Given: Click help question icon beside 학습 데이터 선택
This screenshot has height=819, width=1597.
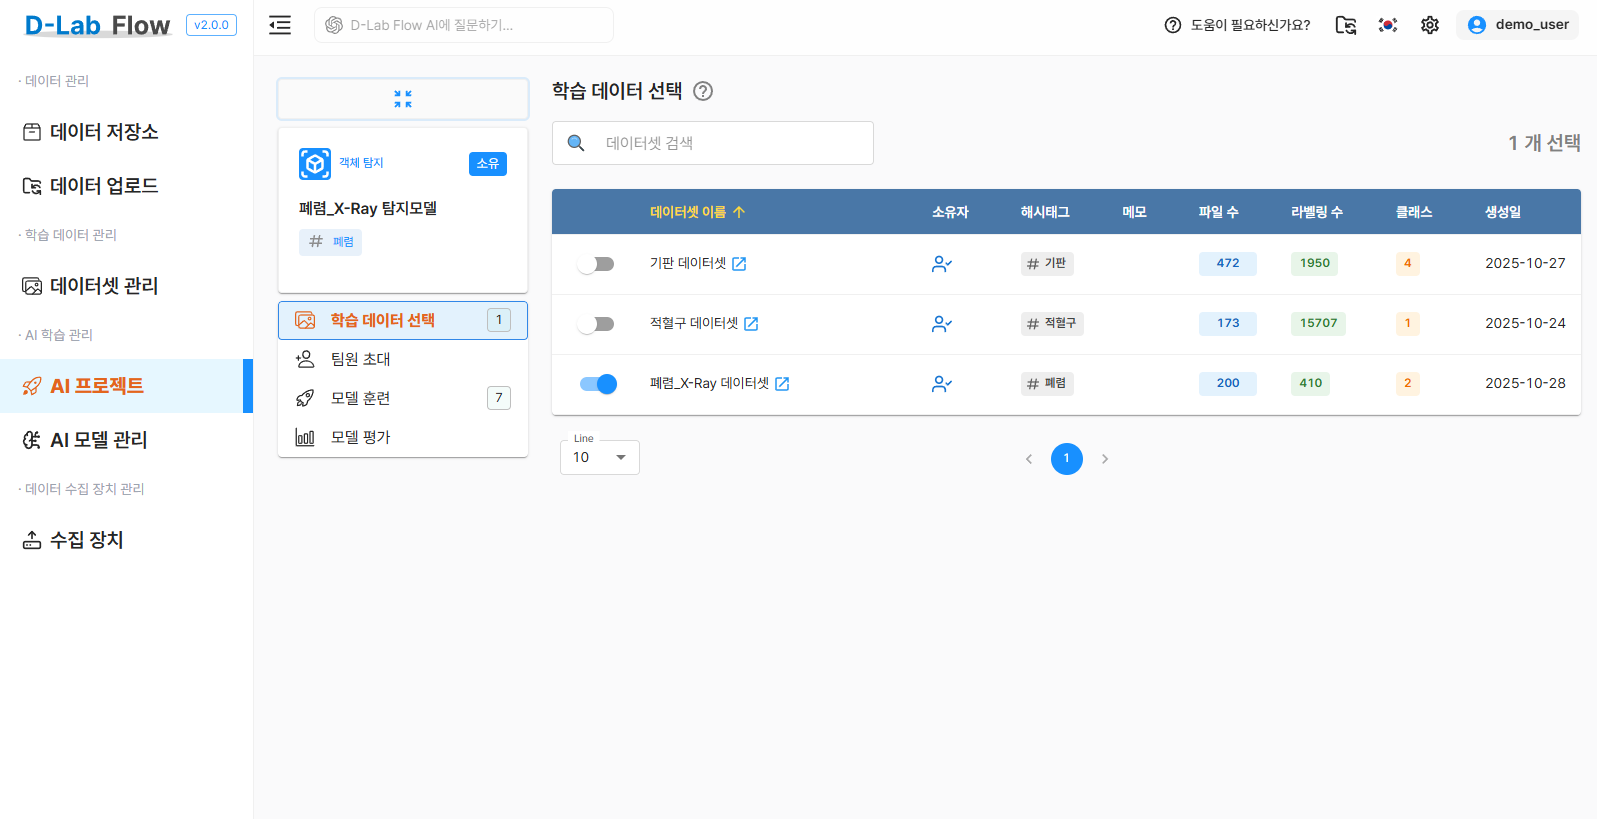Looking at the screenshot, I should (x=703, y=91).
